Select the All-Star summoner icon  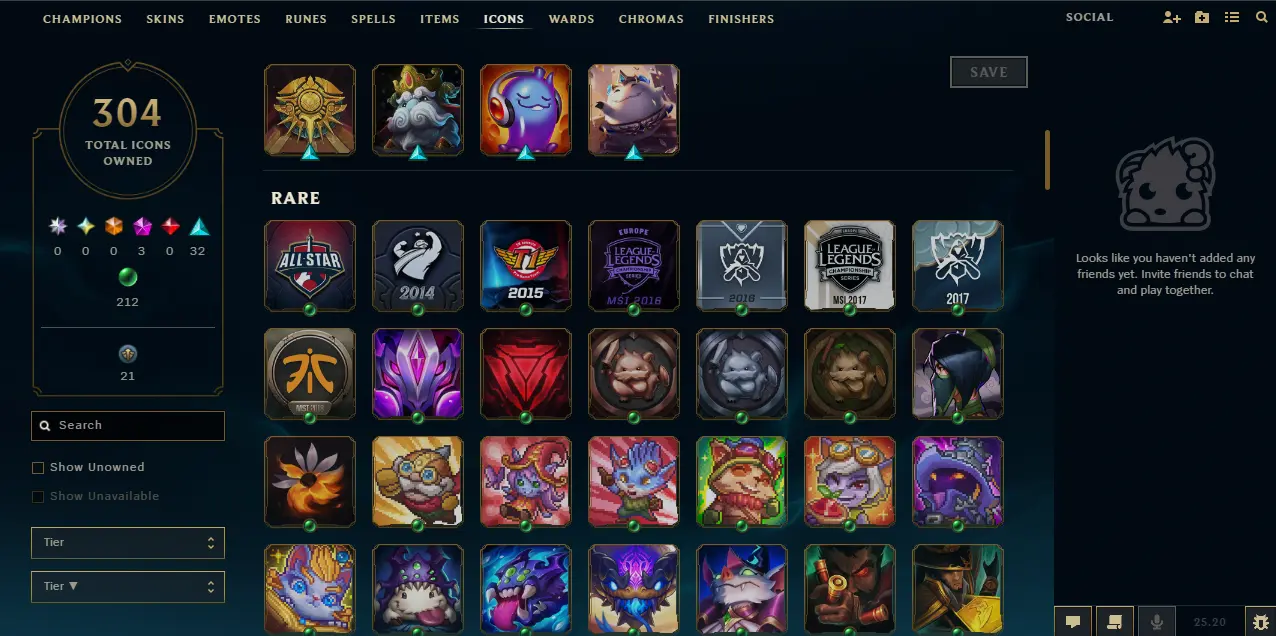310,266
